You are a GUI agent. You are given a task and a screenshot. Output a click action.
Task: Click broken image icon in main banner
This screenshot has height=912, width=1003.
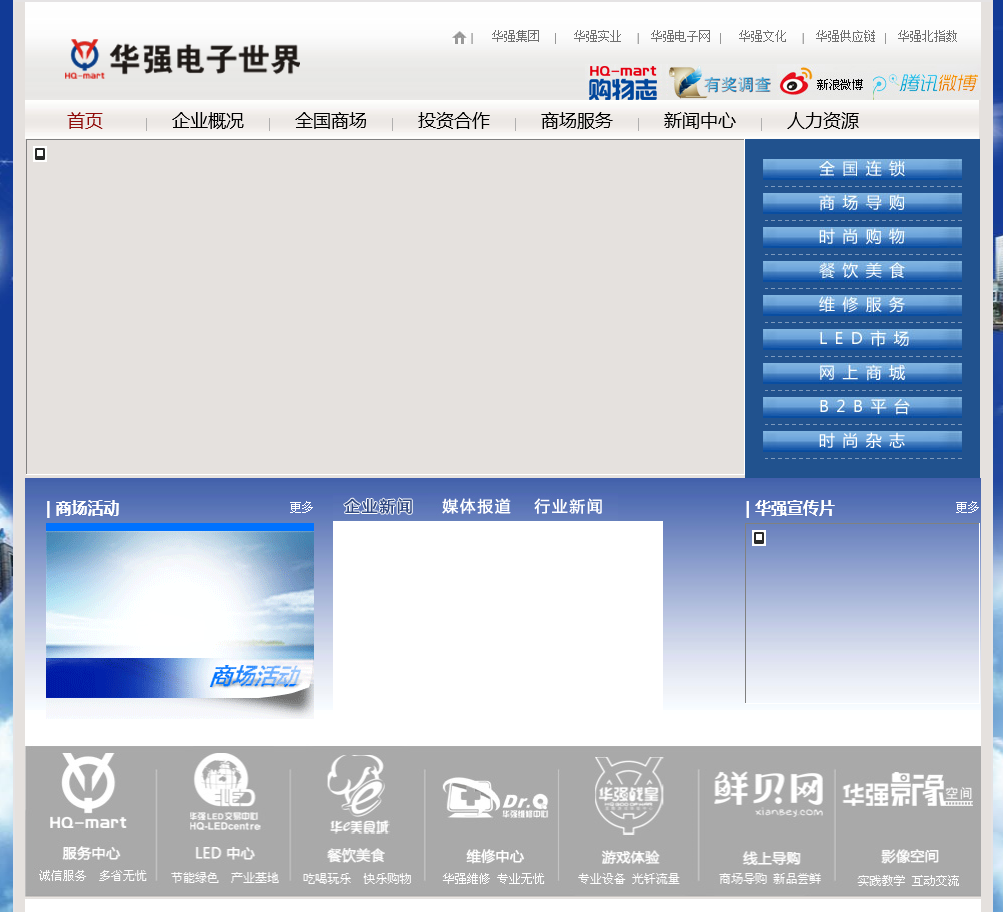(x=40, y=153)
